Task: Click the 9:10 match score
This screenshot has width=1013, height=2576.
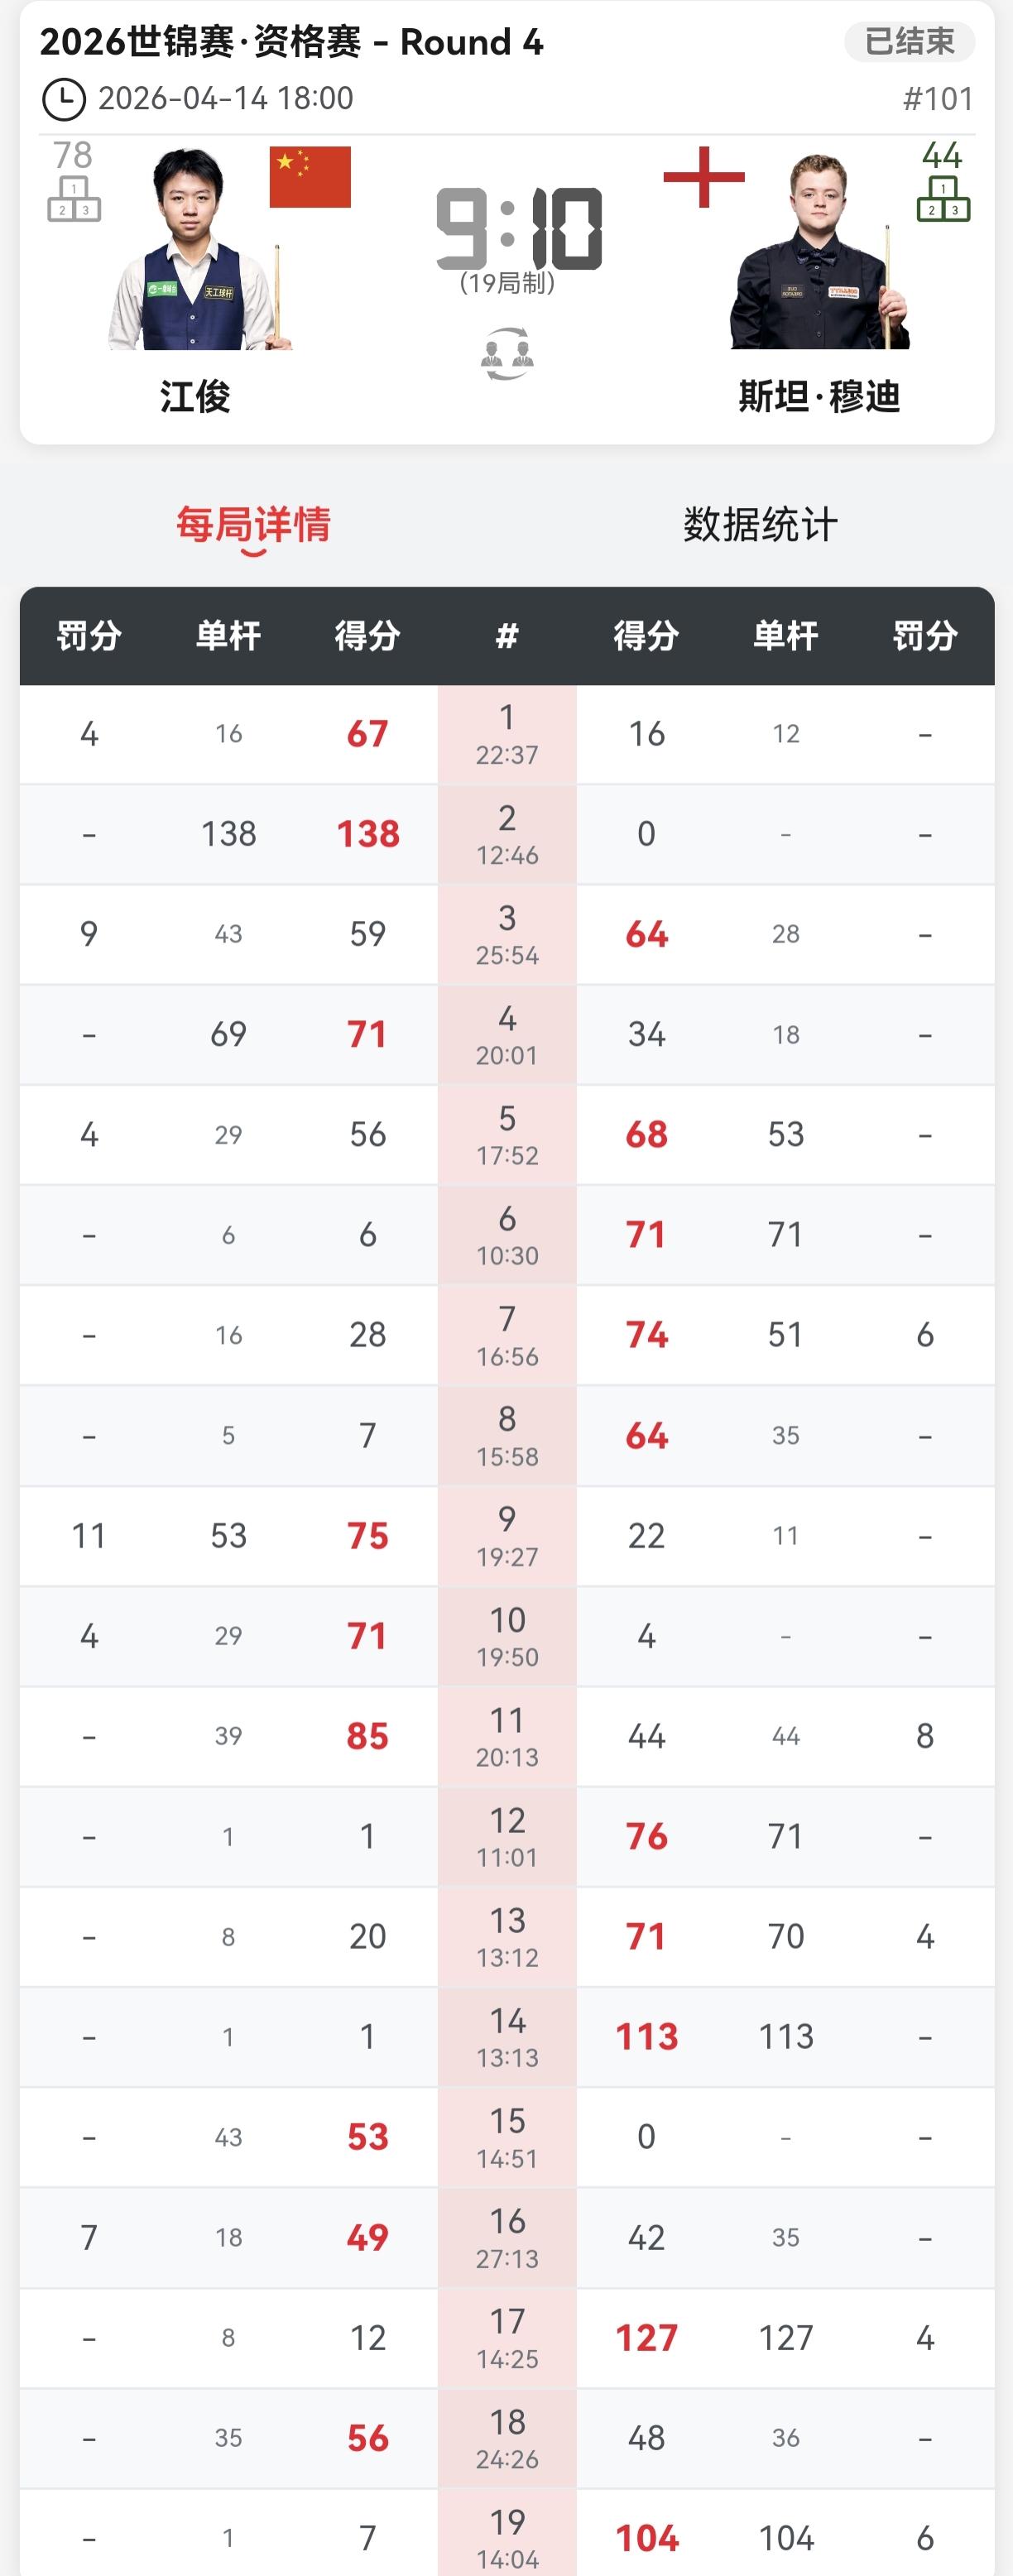Action: 518,230
